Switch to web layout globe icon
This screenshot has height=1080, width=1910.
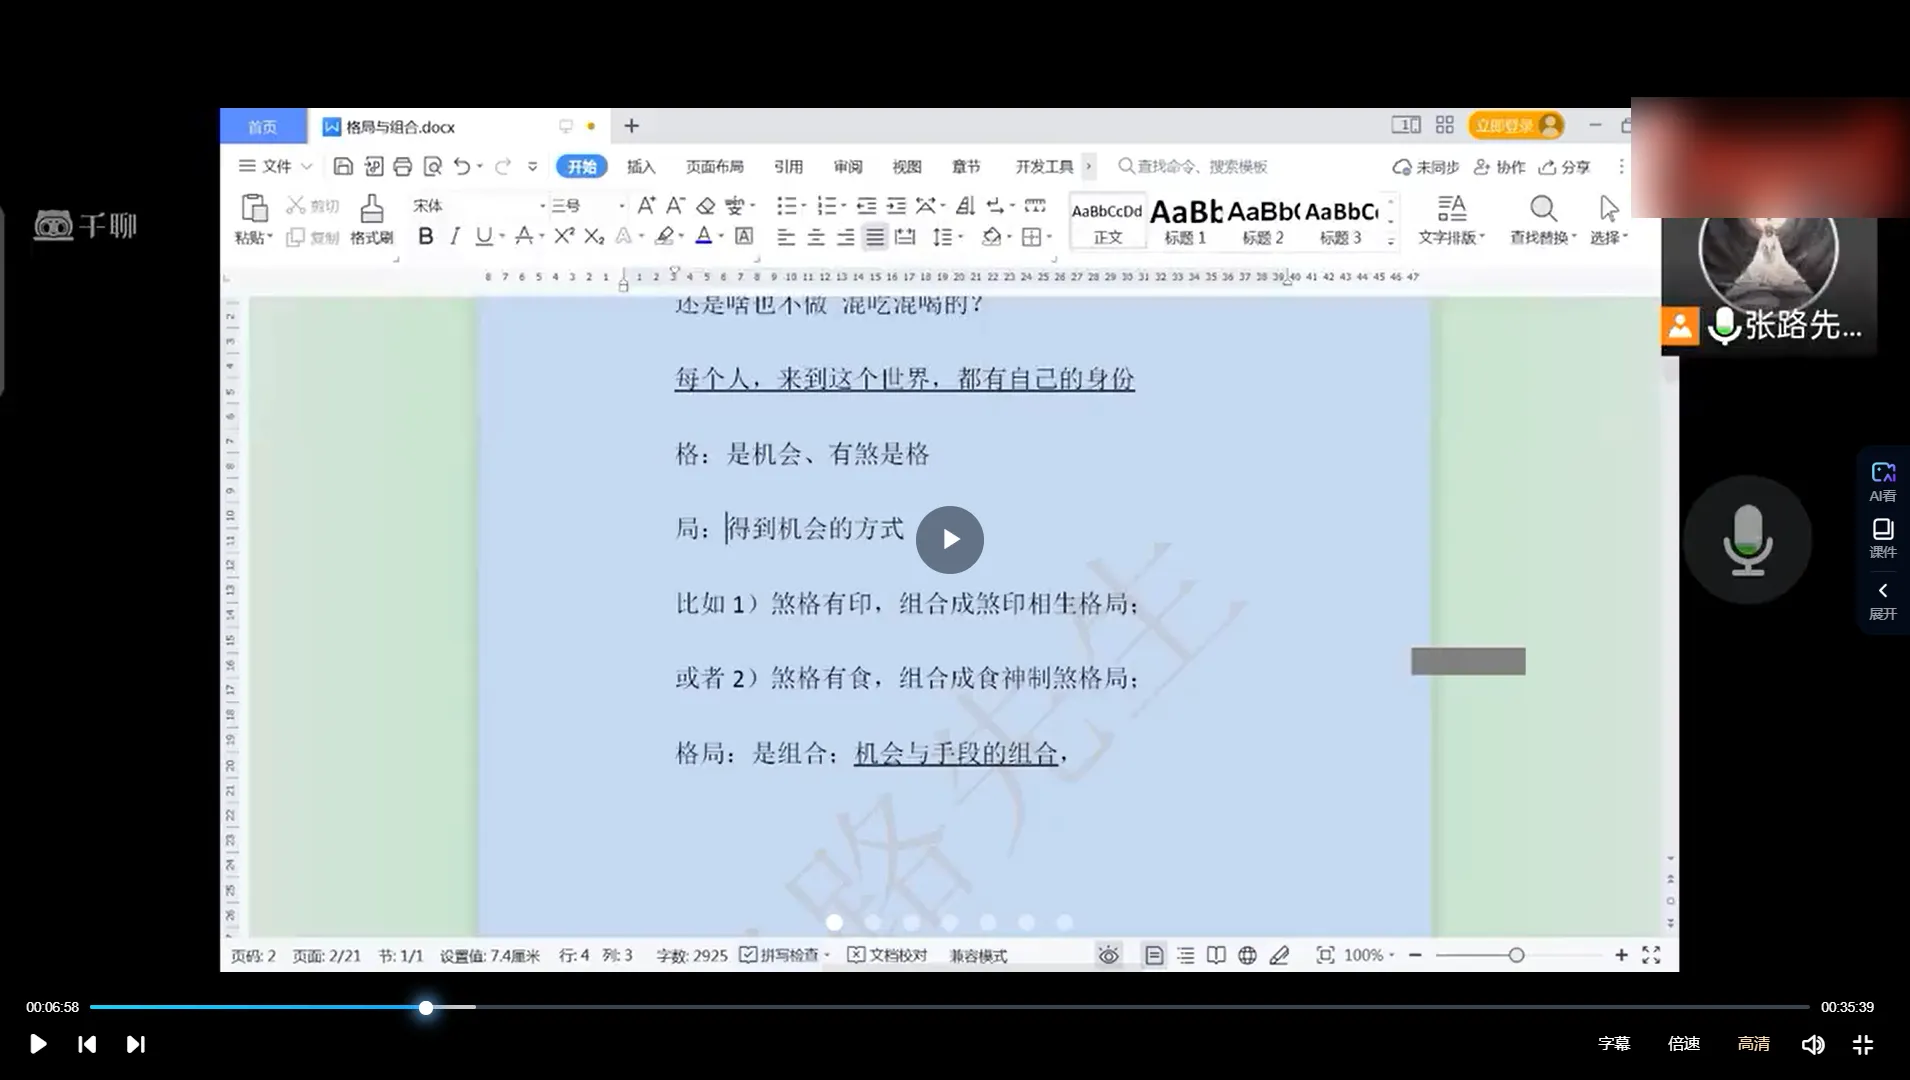point(1247,955)
